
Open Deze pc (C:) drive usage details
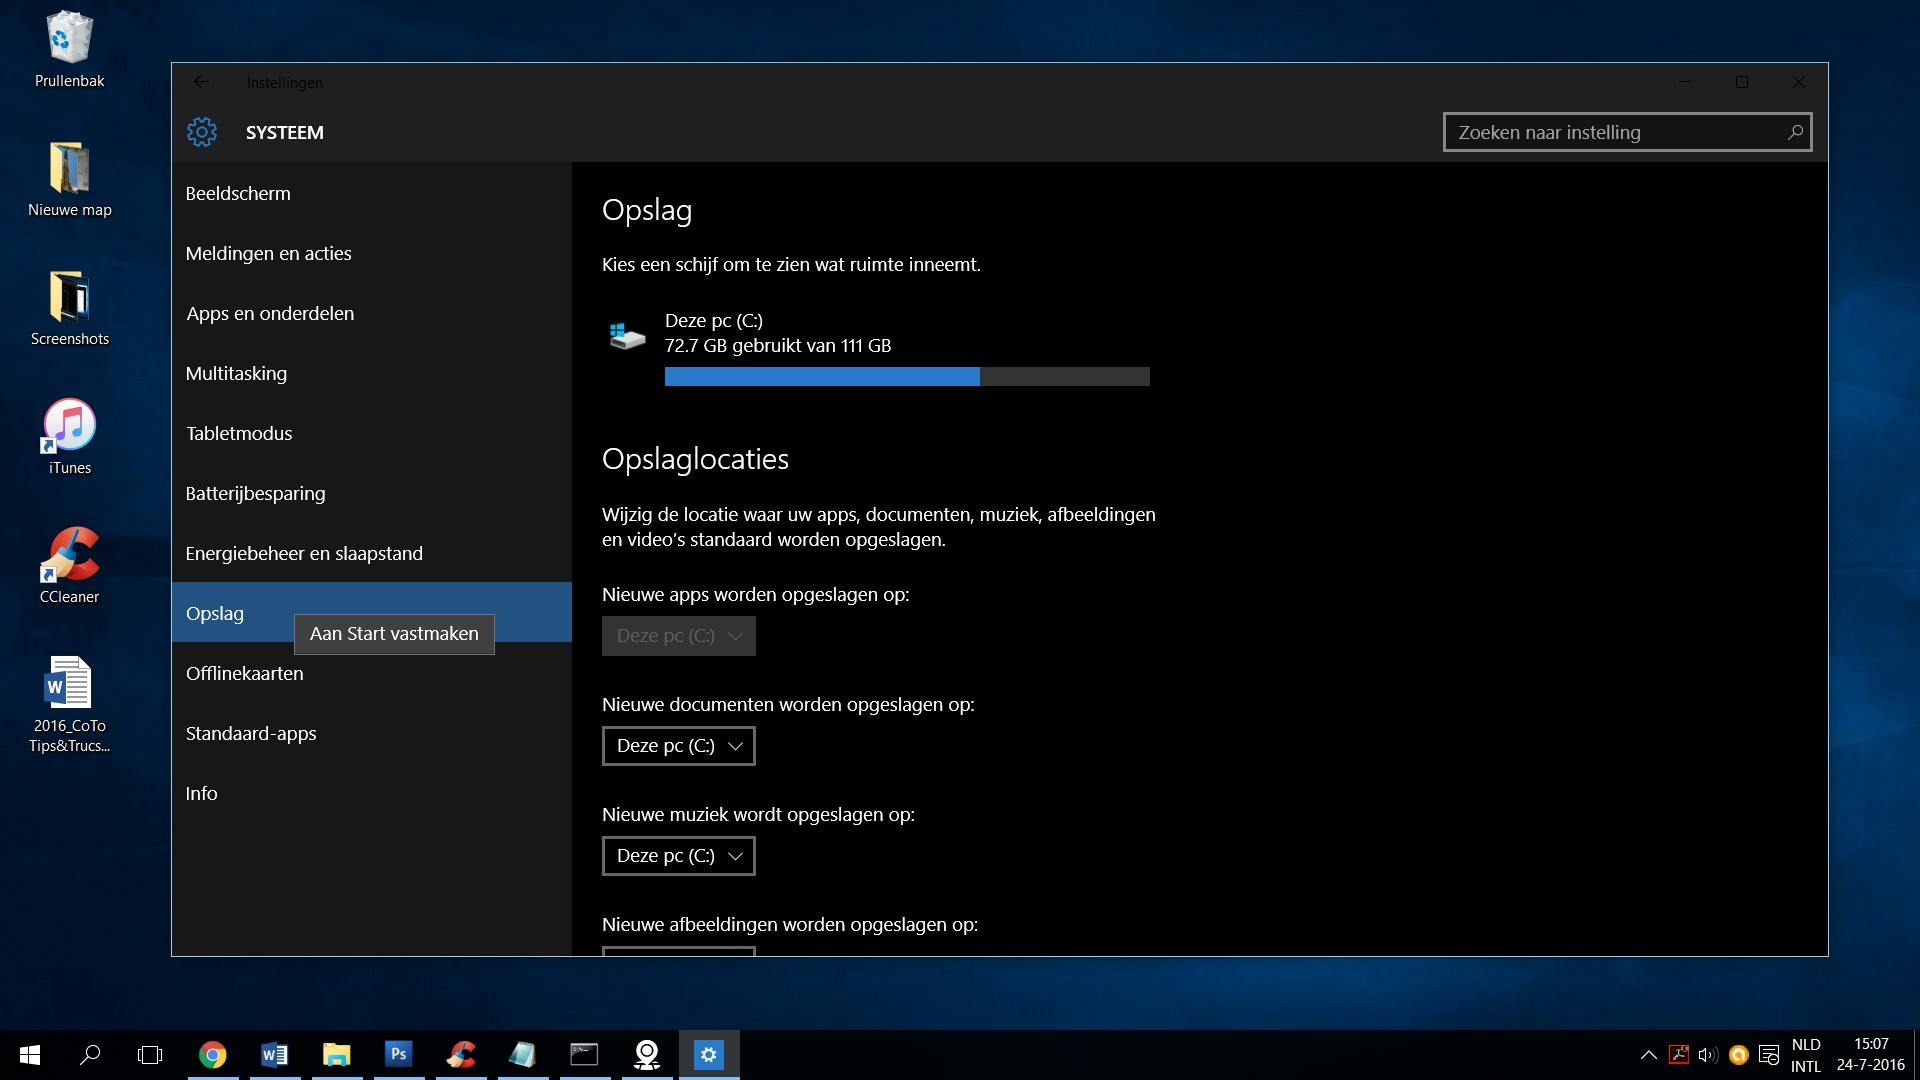click(713, 321)
